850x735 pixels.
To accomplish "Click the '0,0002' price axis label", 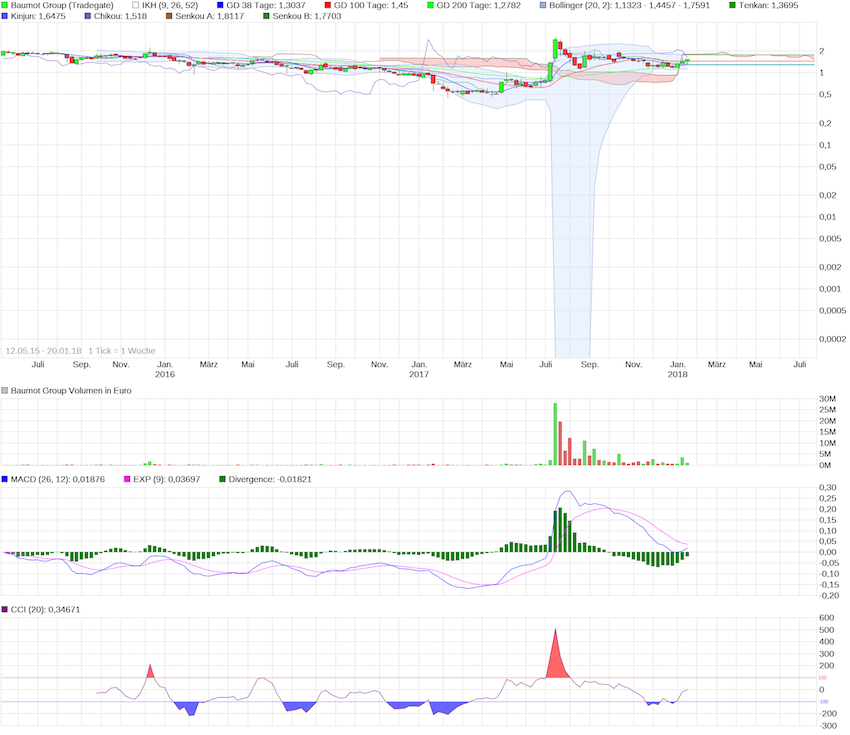I will 832,339.
